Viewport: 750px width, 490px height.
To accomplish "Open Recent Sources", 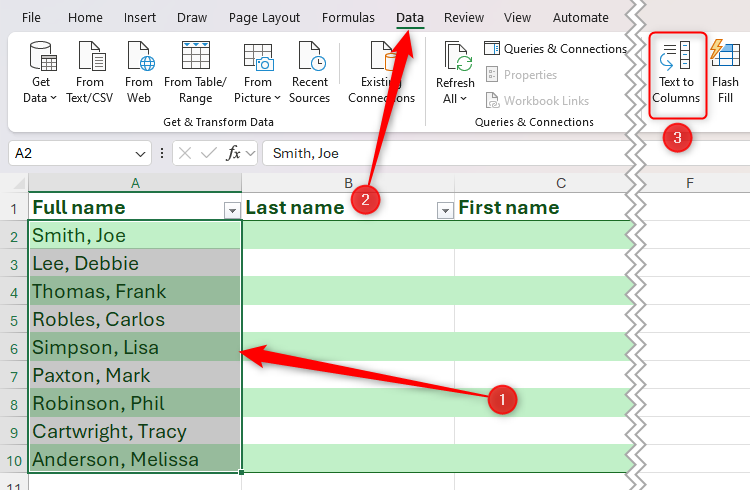I will click(x=310, y=73).
